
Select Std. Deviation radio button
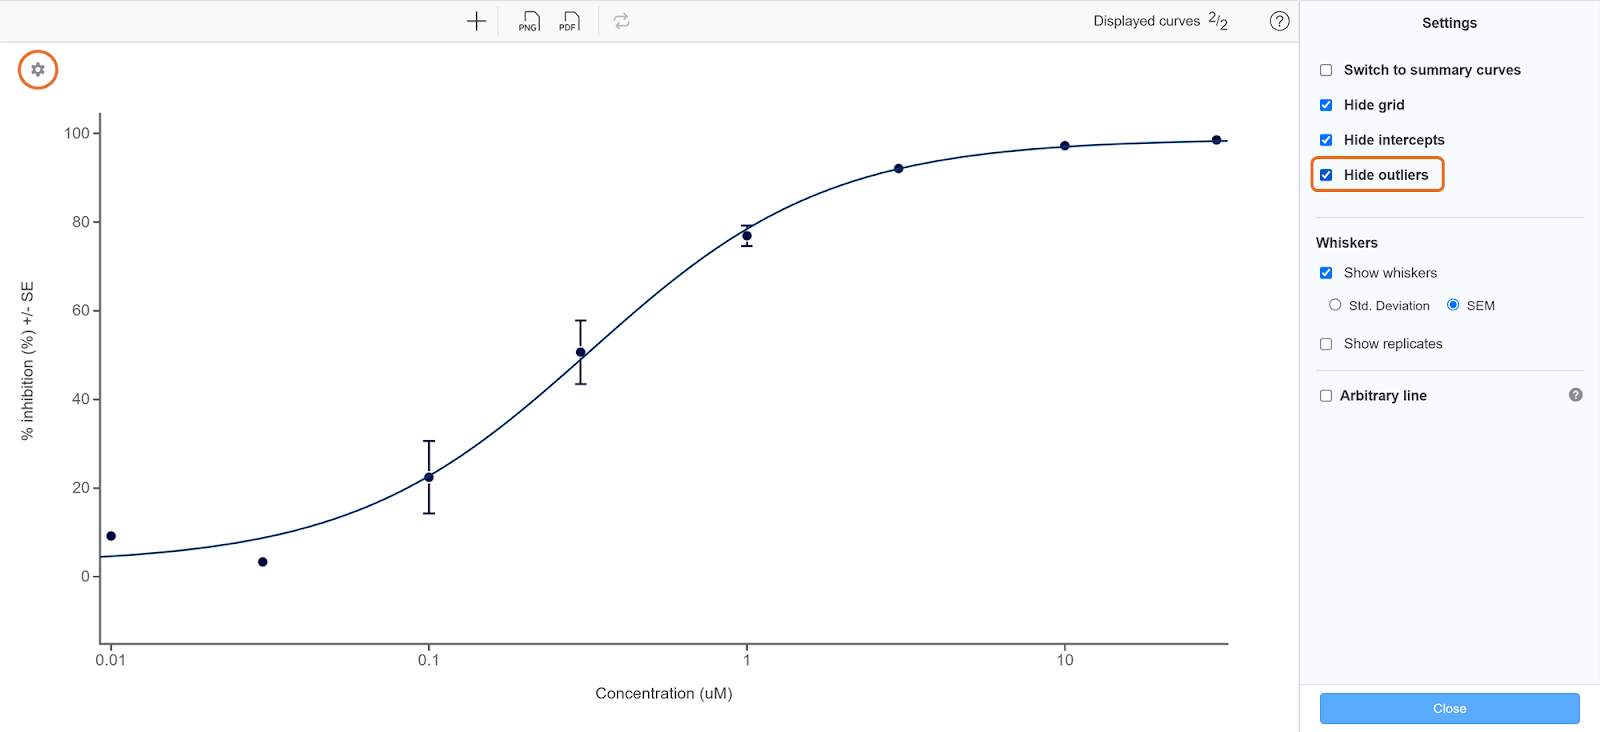(1335, 305)
